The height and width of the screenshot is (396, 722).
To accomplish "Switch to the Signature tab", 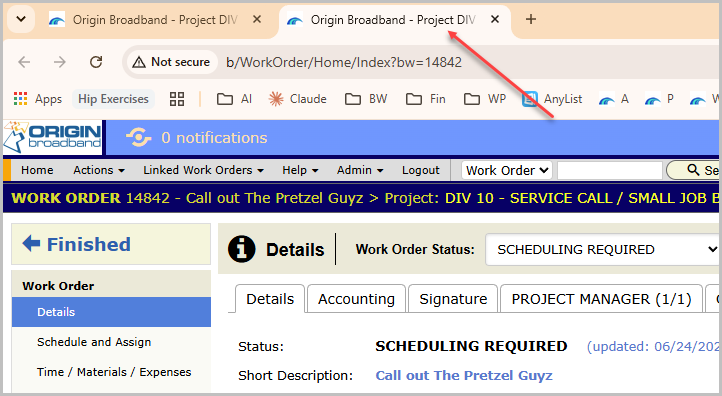I will pos(453,299).
